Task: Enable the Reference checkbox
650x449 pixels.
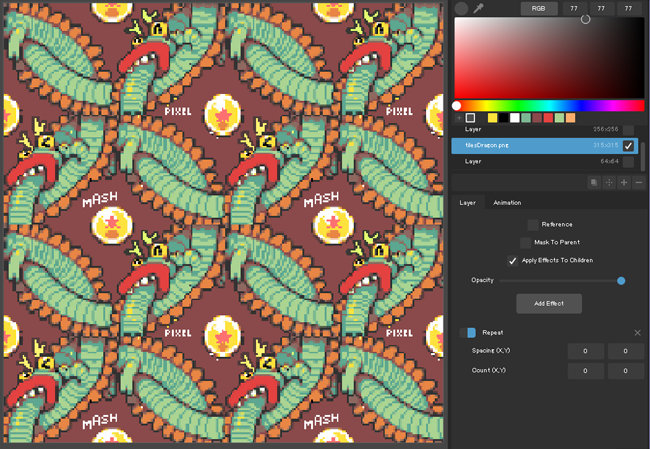Action: tap(533, 225)
